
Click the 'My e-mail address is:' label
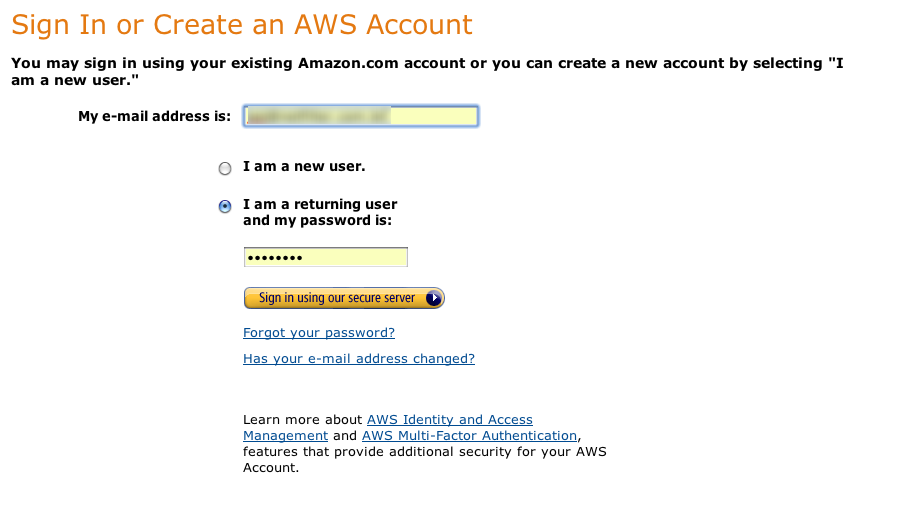154,117
